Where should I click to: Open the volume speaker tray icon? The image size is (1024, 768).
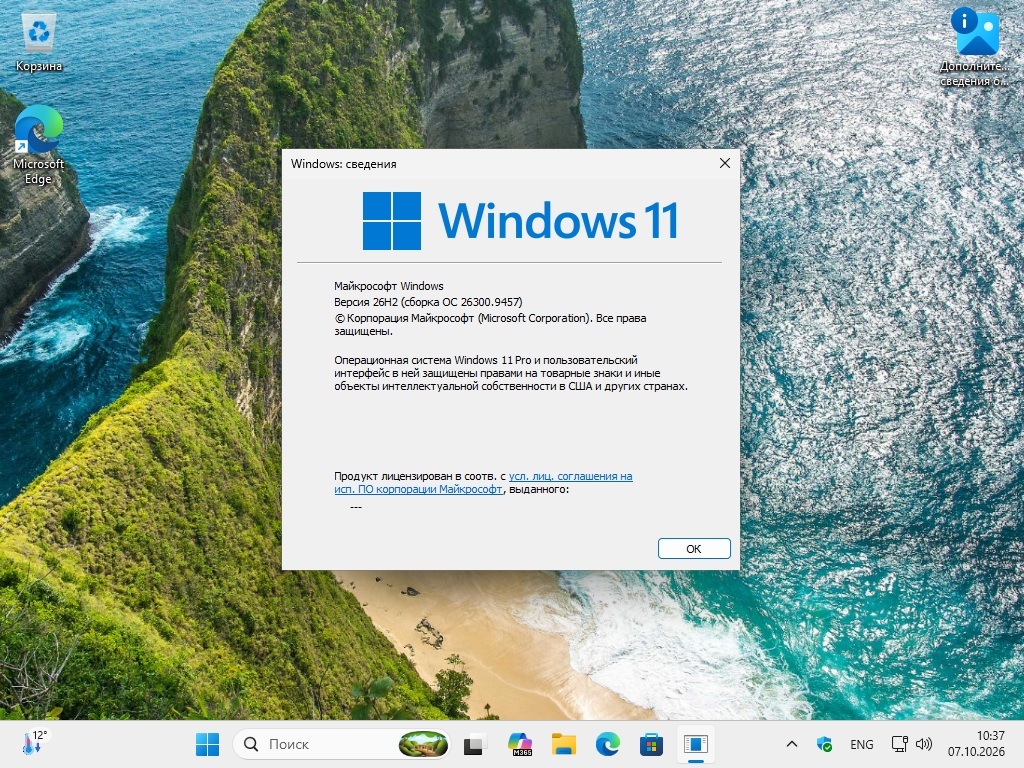[x=923, y=744]
